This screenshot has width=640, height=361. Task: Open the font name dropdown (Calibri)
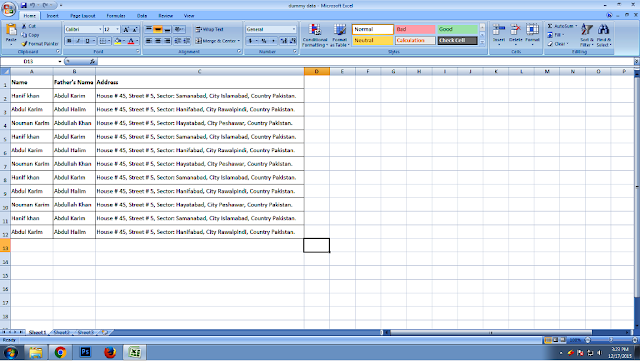point(100,29)
